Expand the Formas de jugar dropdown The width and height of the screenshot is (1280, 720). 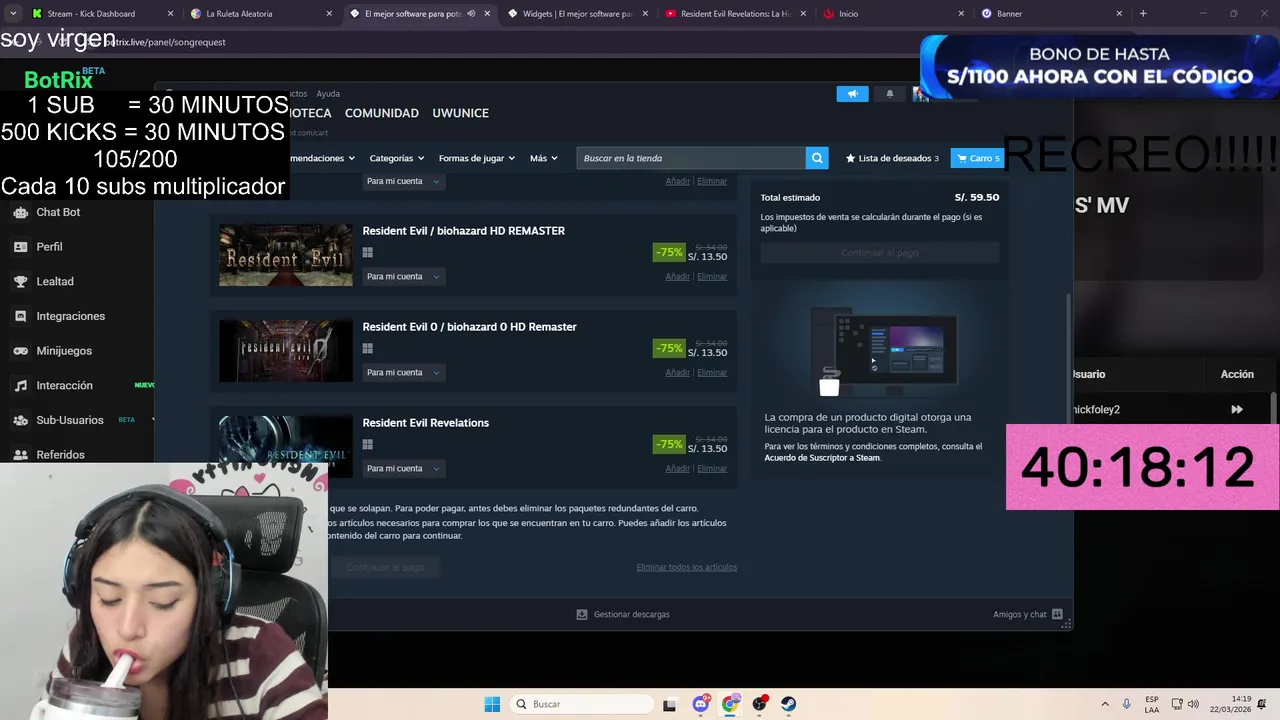click(476, 158)
